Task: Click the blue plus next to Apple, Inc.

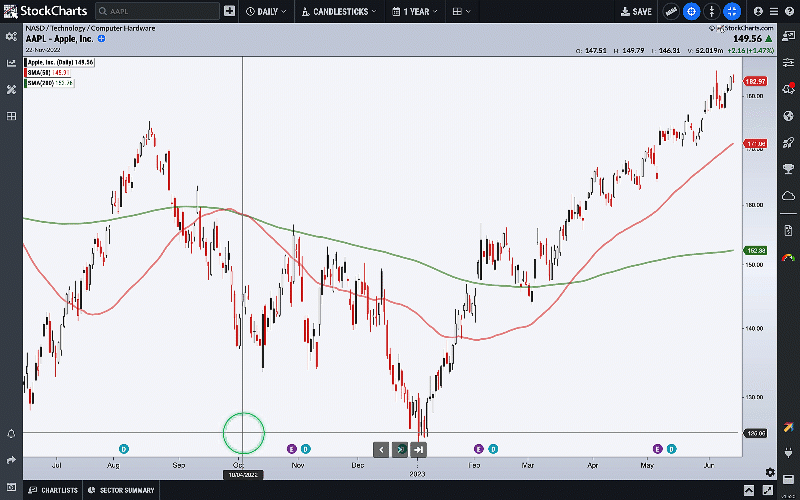Action: coord(101,38)
